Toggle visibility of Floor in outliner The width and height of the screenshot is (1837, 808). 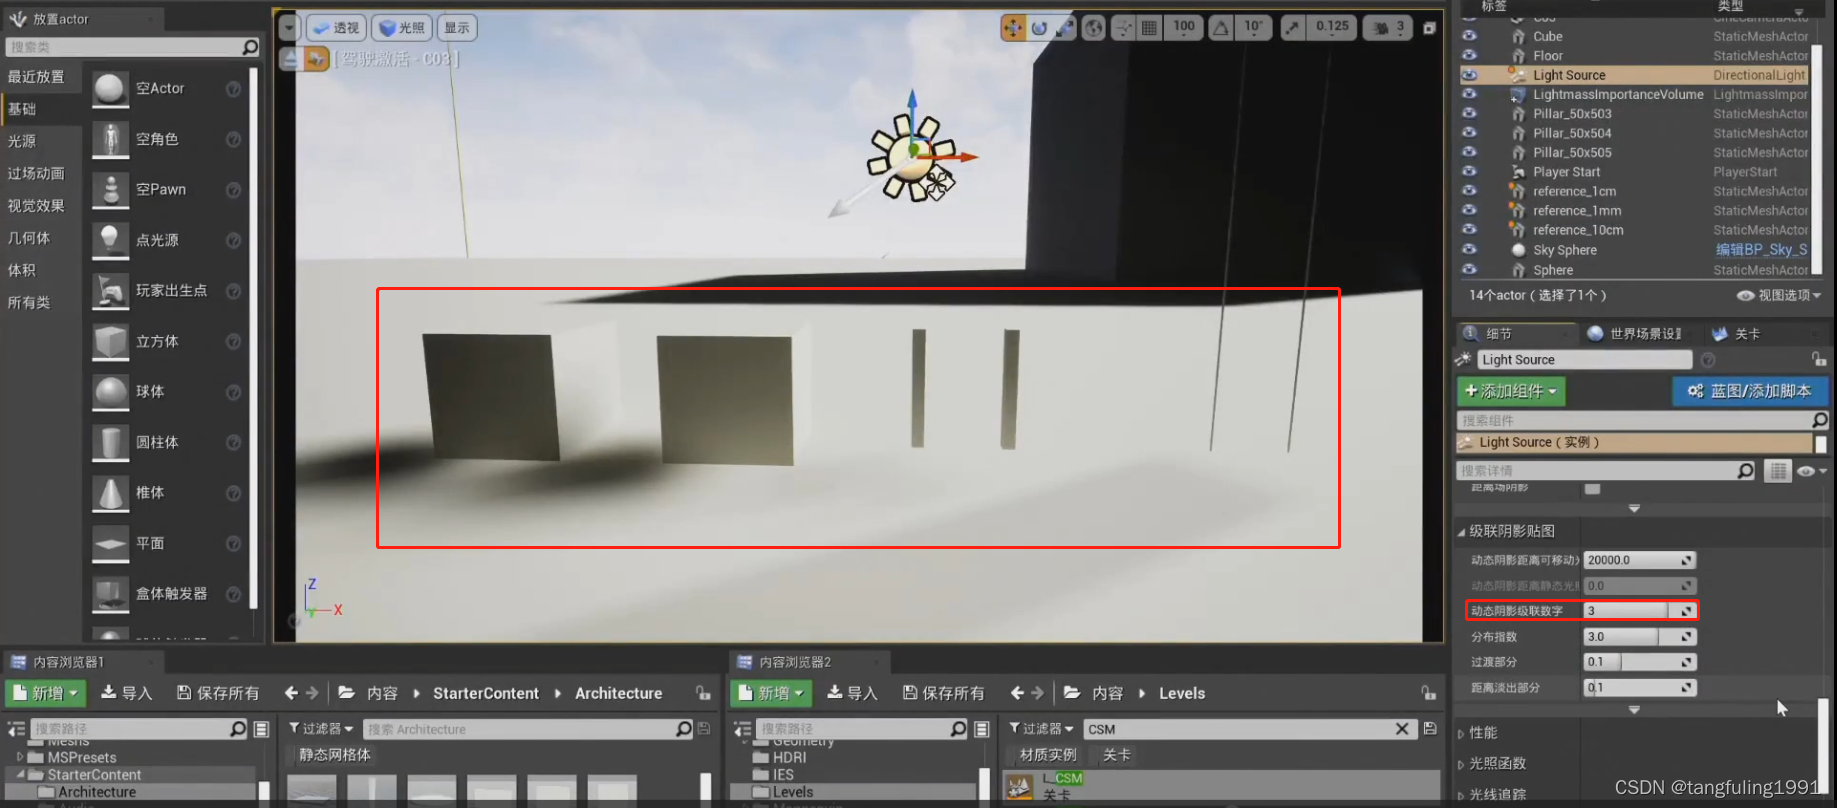tap(1469, 55)
